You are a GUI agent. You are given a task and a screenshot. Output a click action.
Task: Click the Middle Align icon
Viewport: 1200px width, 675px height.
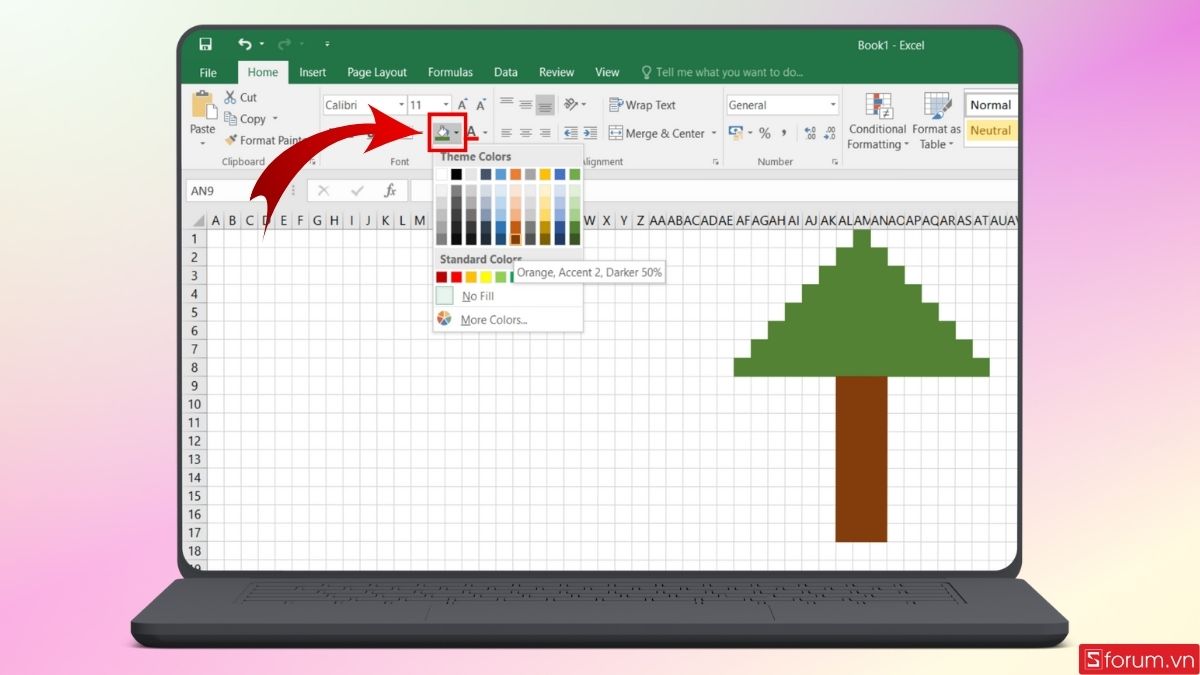click(x=525, y=104)
